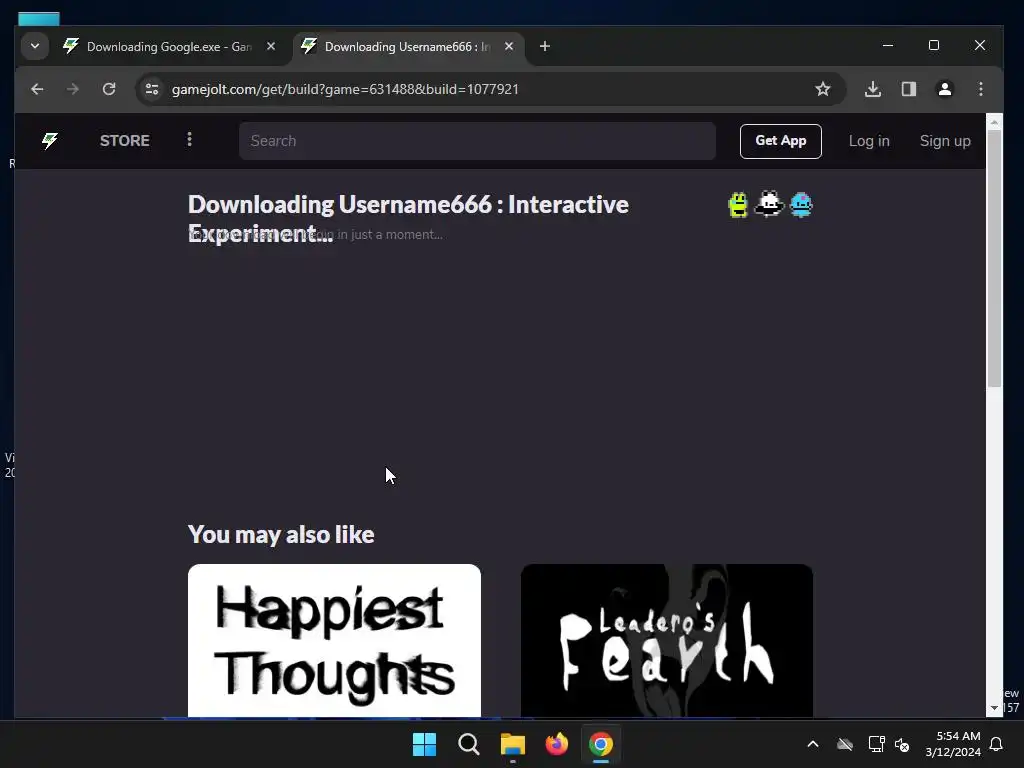1024x768 pixels.
Task: Open a new browser tab
Action: 545,46
